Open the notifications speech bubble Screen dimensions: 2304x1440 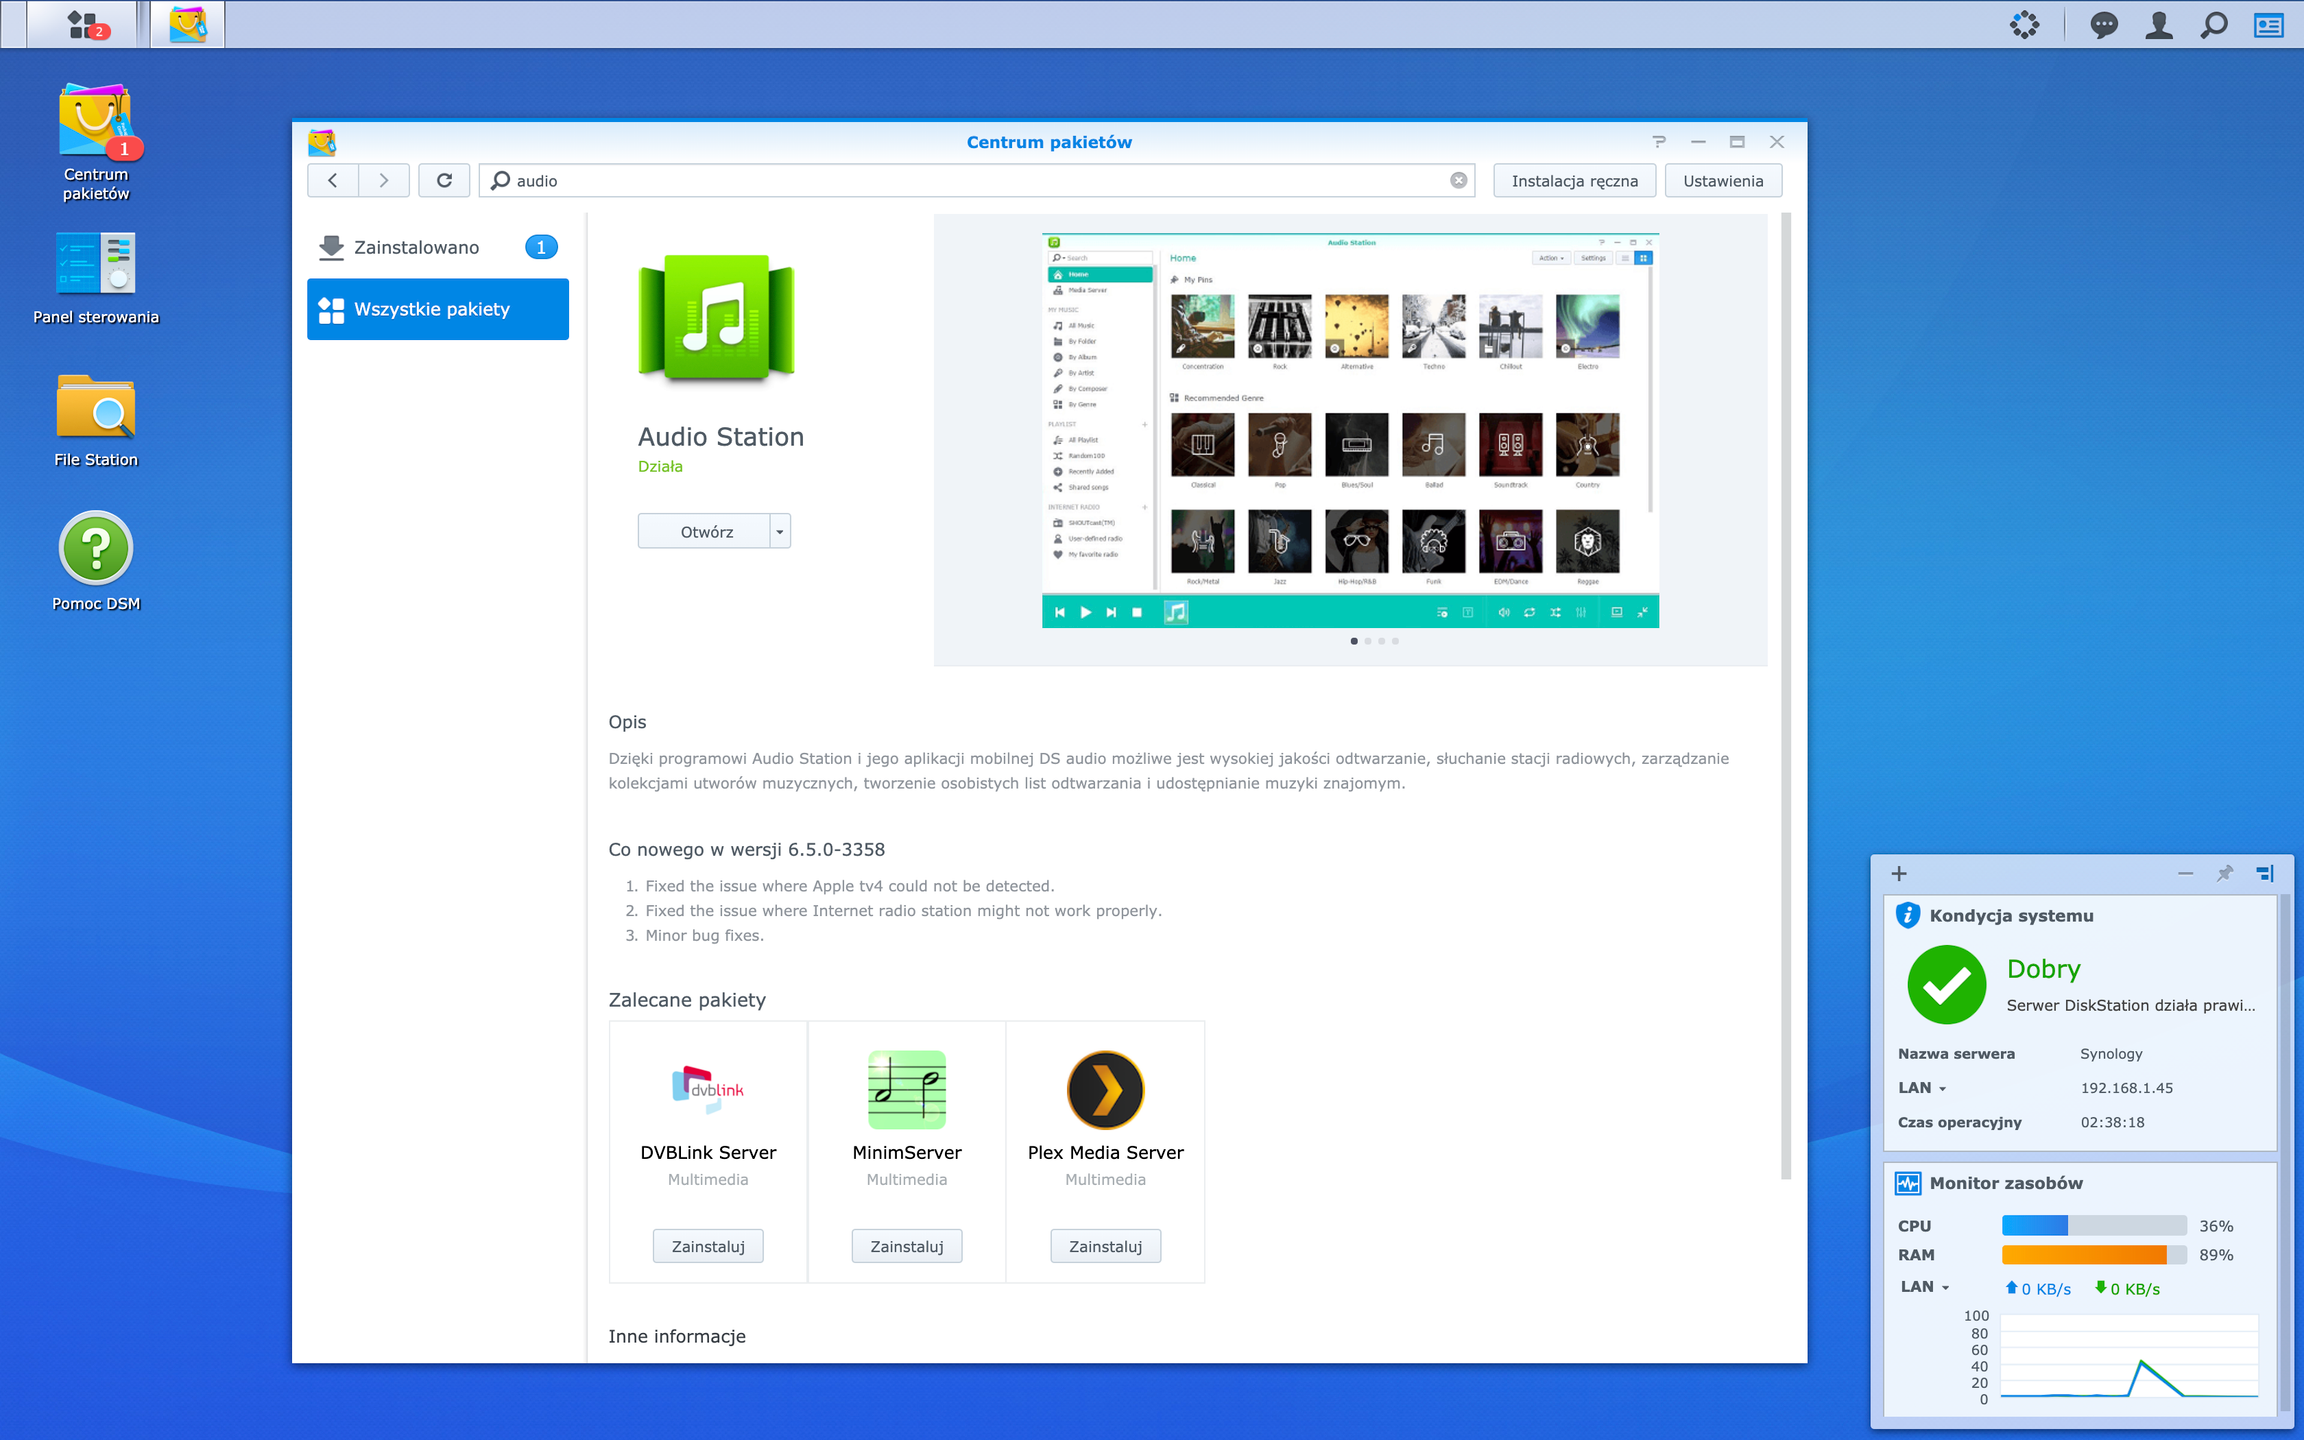coord(2104,24)
